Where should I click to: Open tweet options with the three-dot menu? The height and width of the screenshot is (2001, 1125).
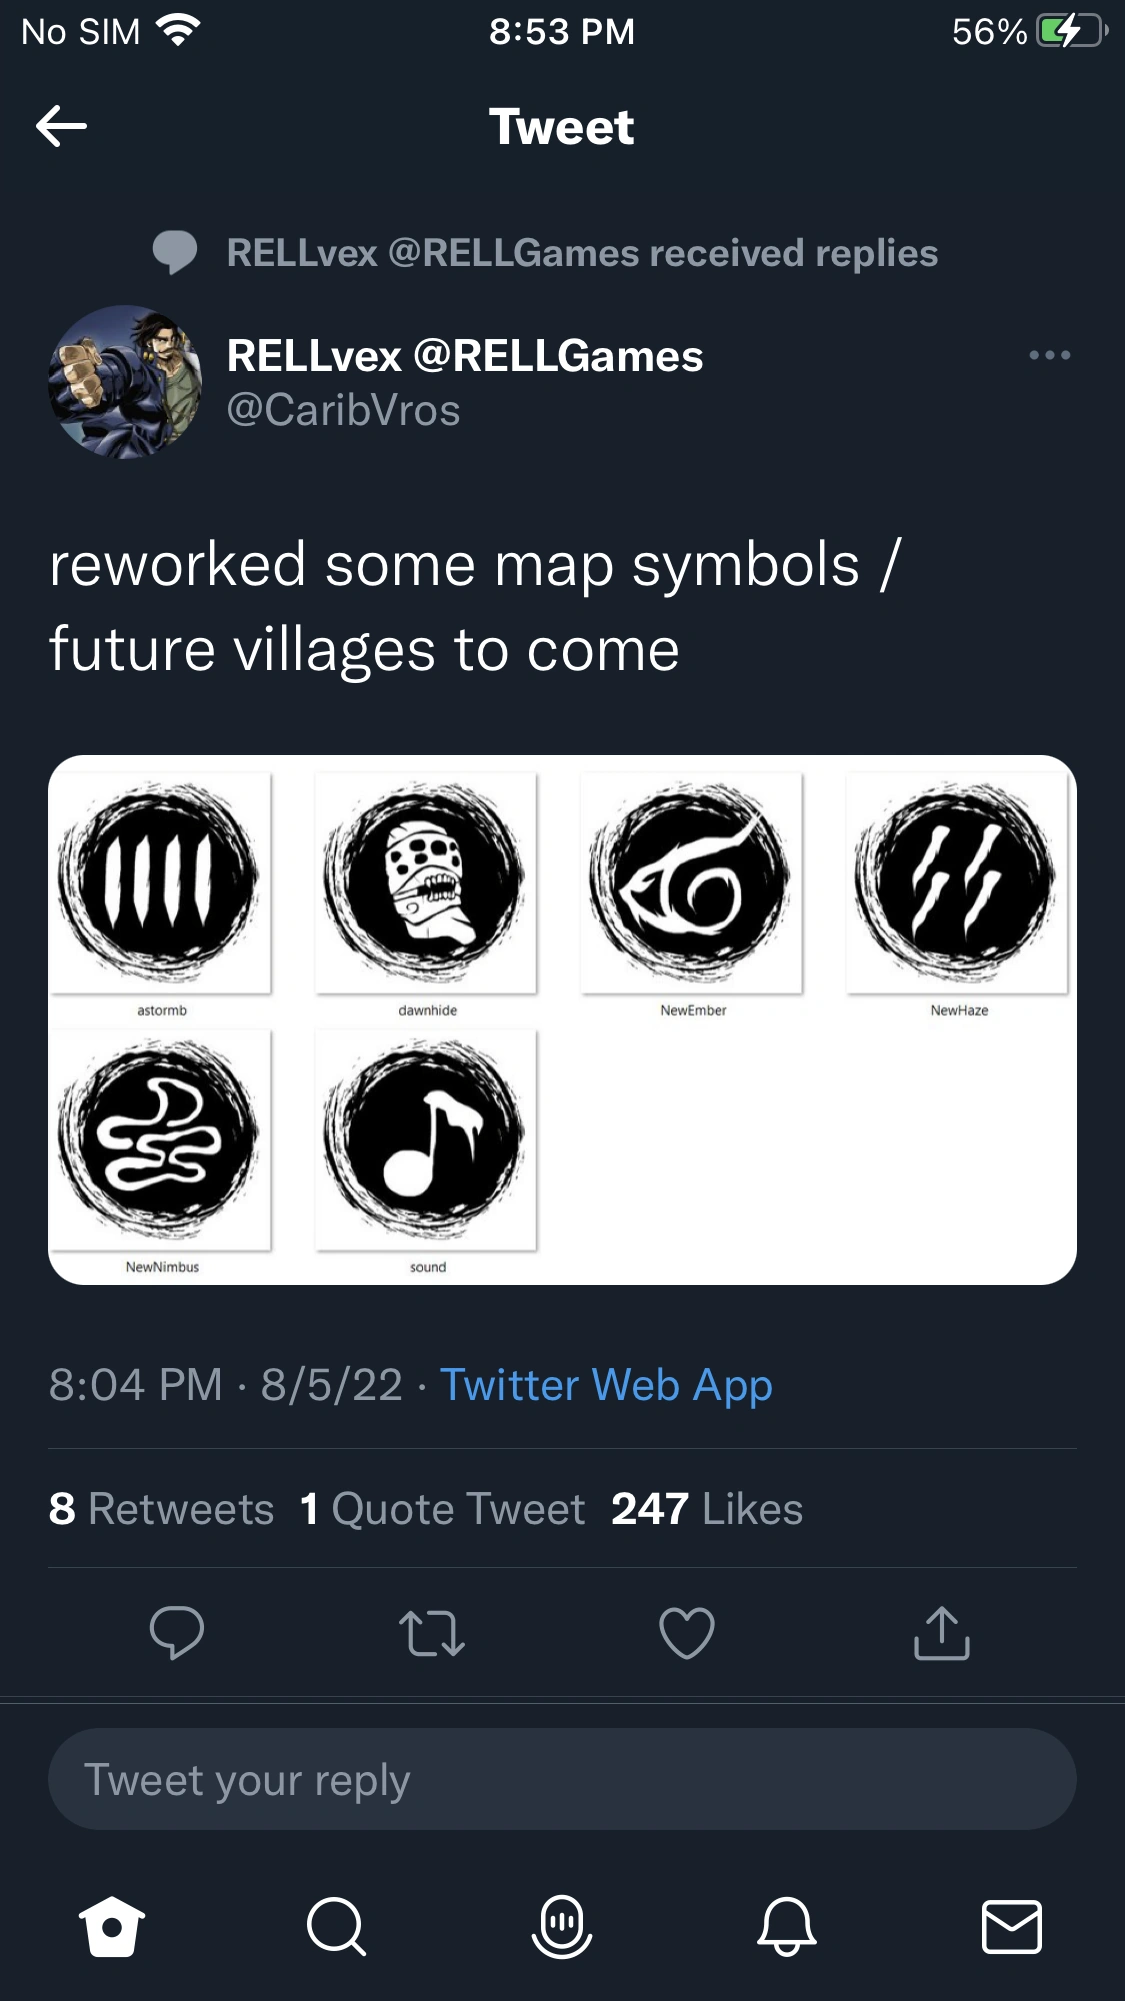[1050, 355]
